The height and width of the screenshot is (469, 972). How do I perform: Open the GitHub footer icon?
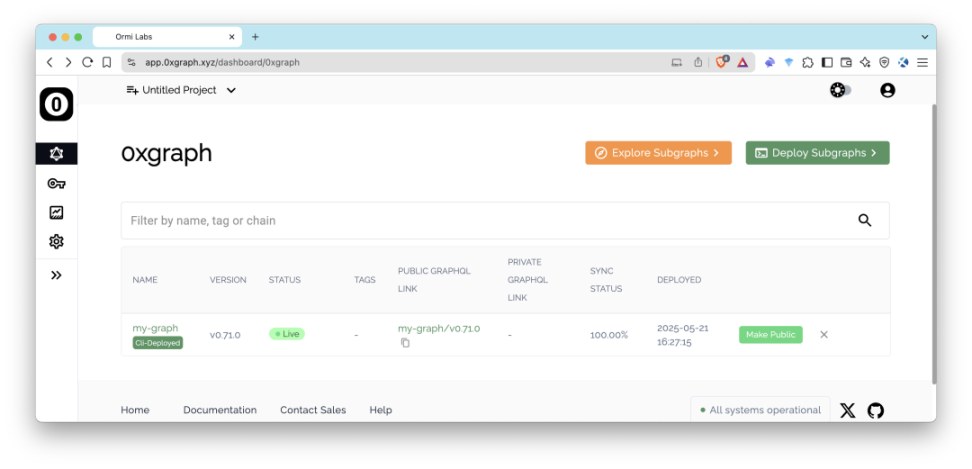(875, 410)
